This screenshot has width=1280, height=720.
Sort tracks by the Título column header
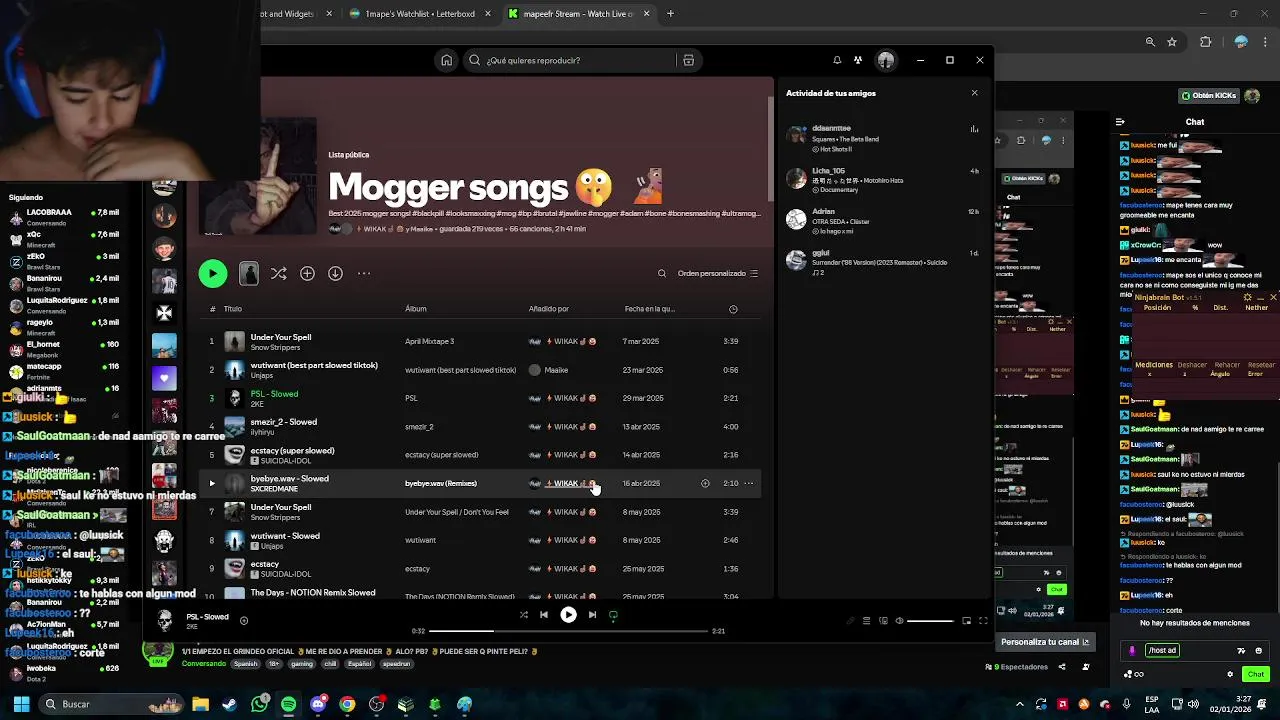[x=233, y=309]
